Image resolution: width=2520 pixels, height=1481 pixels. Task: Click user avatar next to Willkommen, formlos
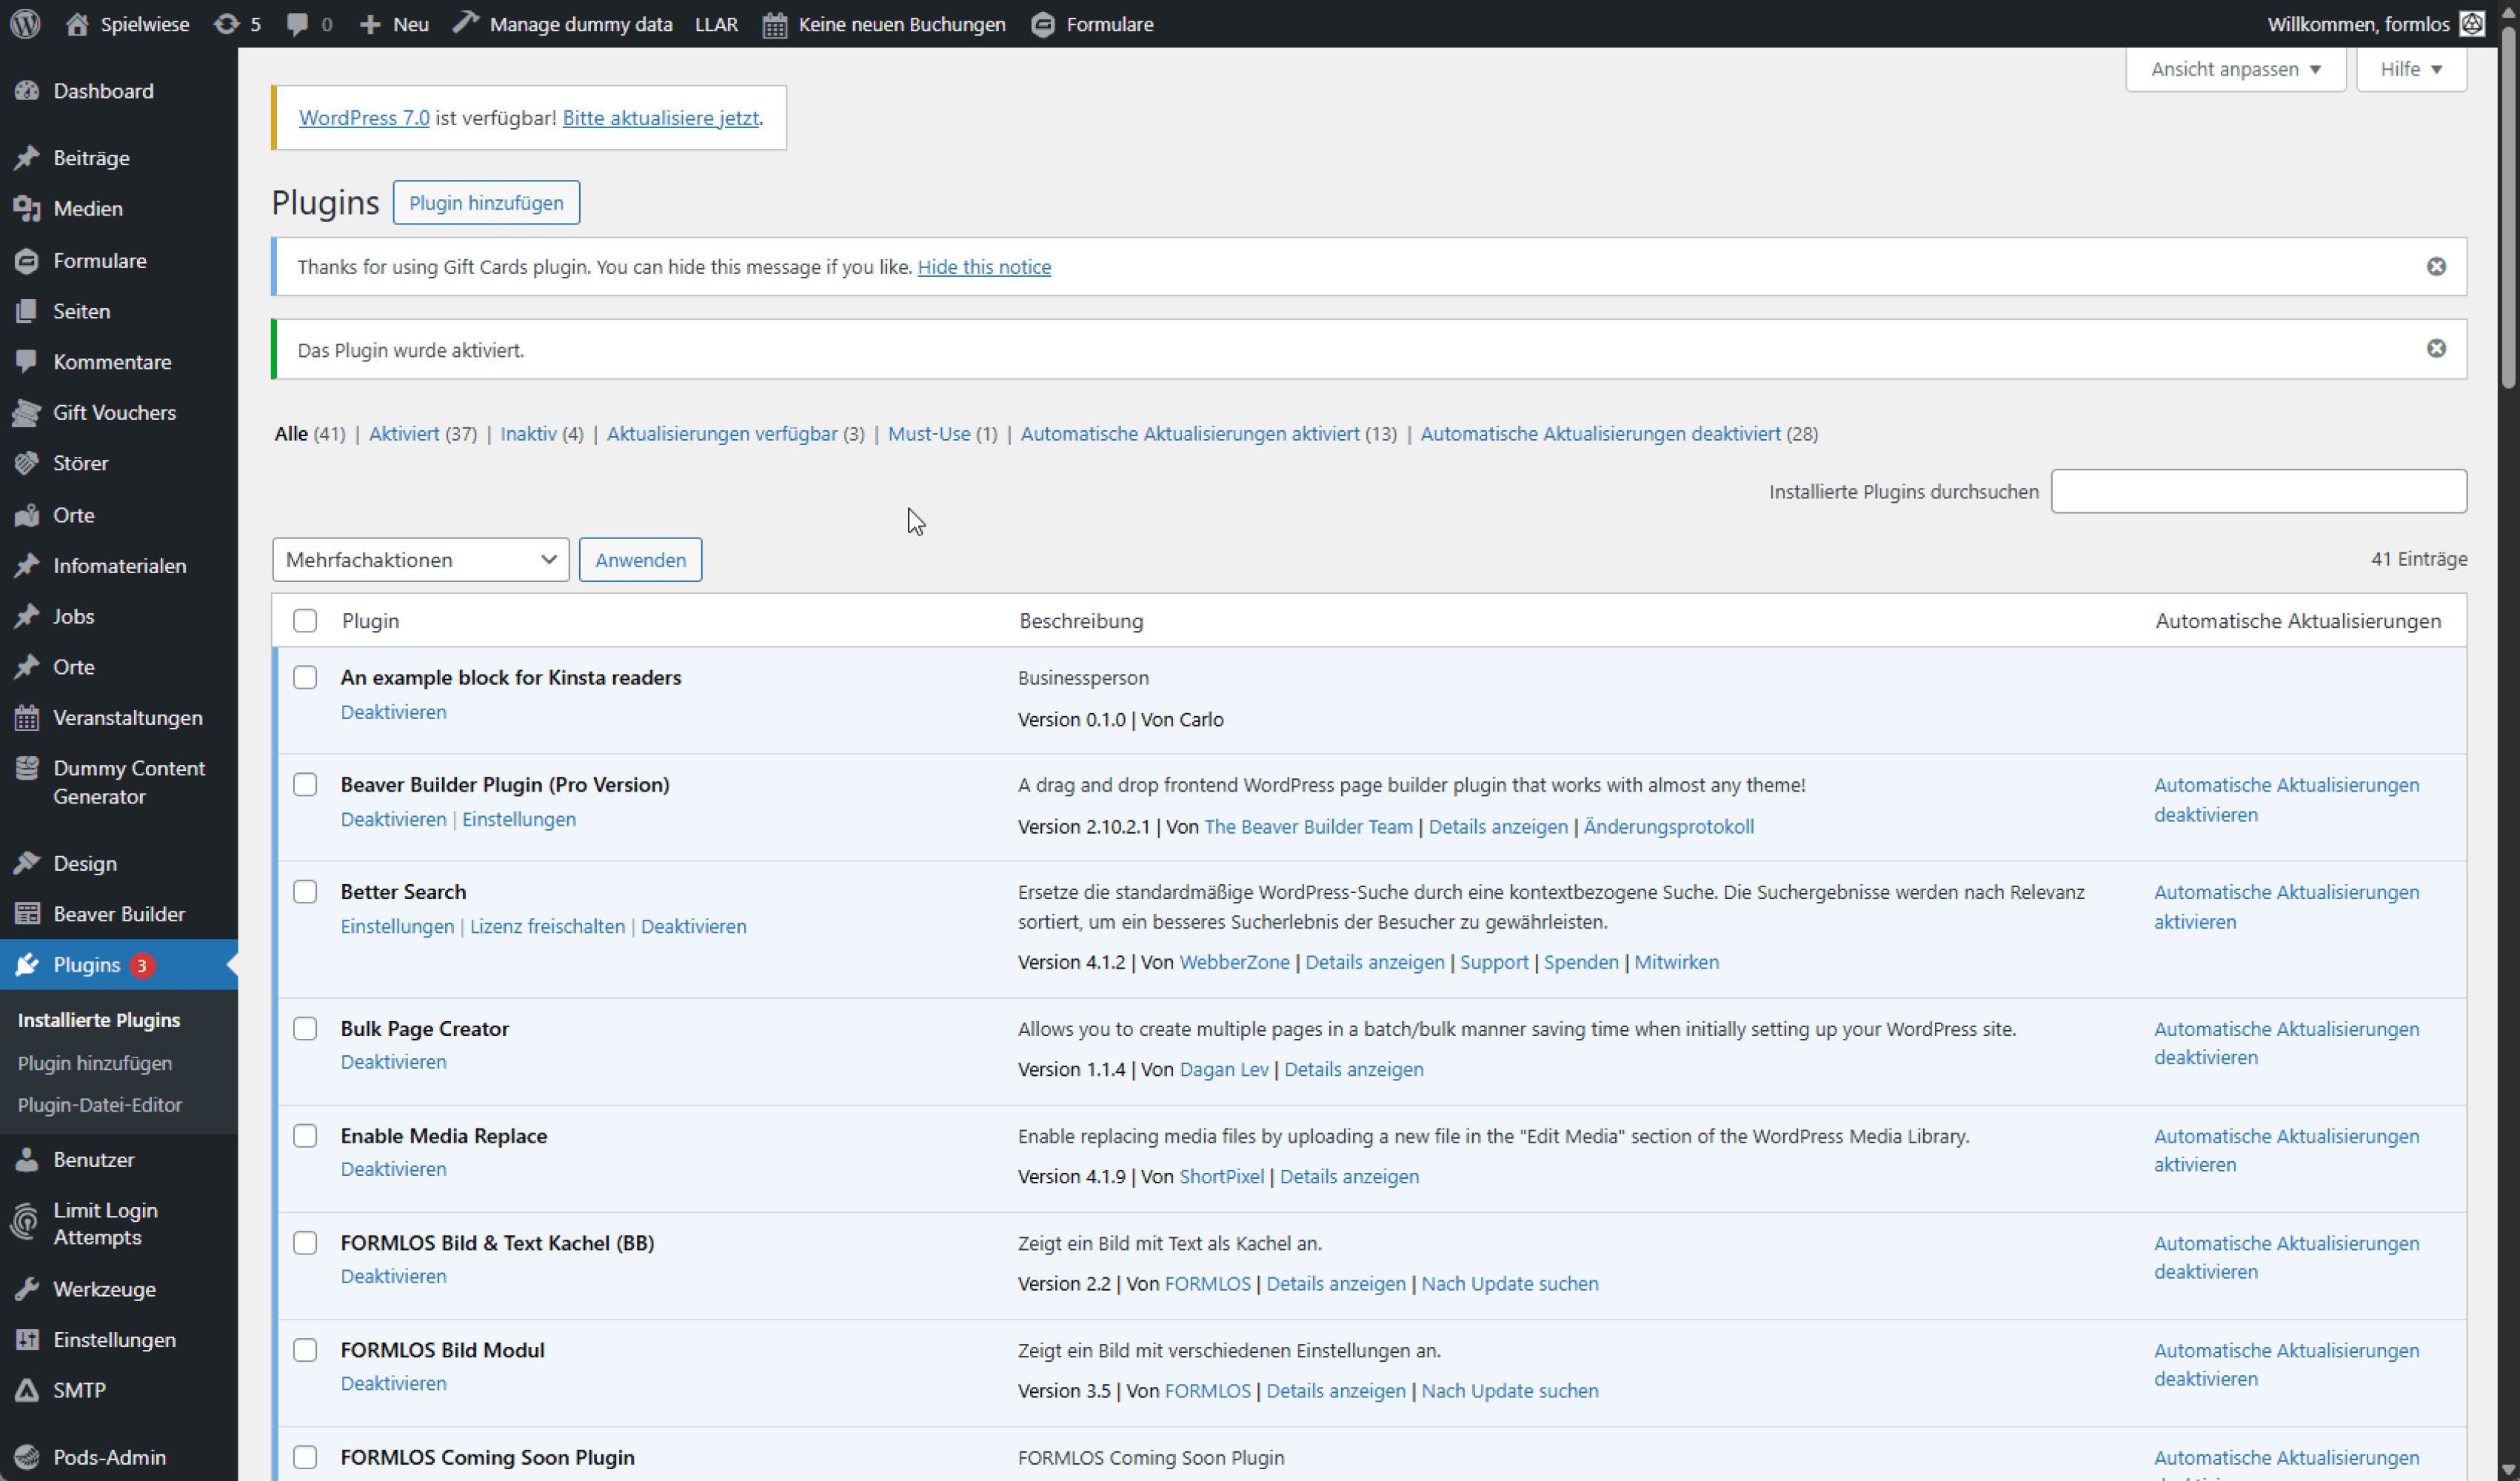[2472, 24]
